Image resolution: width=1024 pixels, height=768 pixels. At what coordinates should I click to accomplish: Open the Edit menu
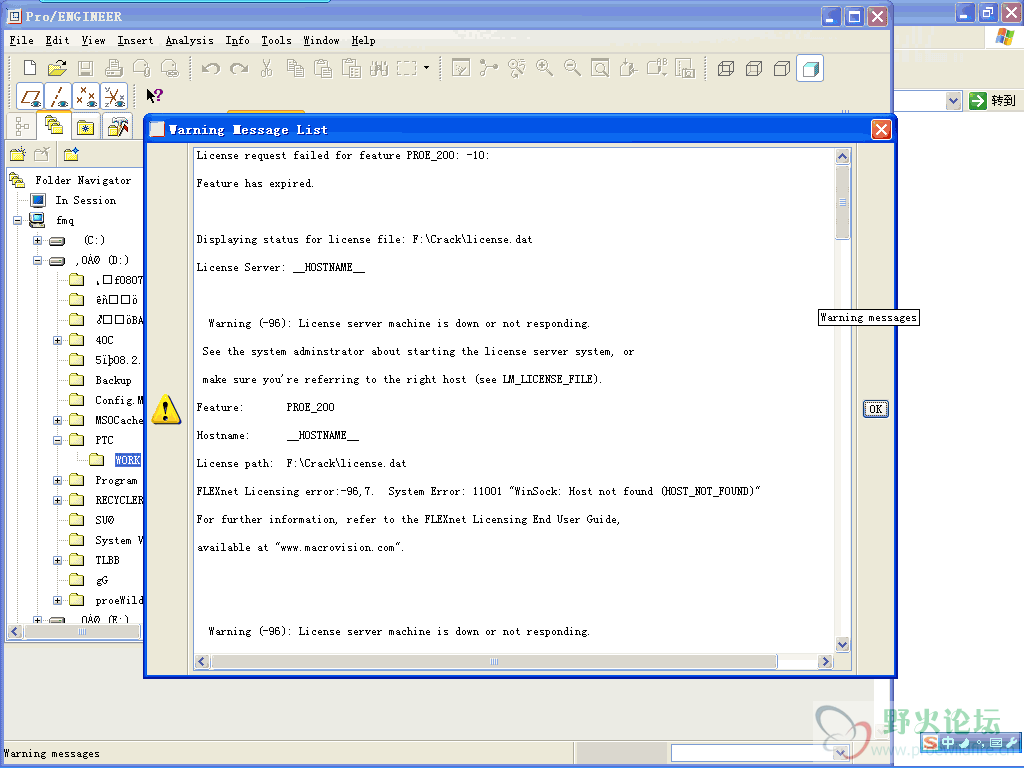point(57,40)
